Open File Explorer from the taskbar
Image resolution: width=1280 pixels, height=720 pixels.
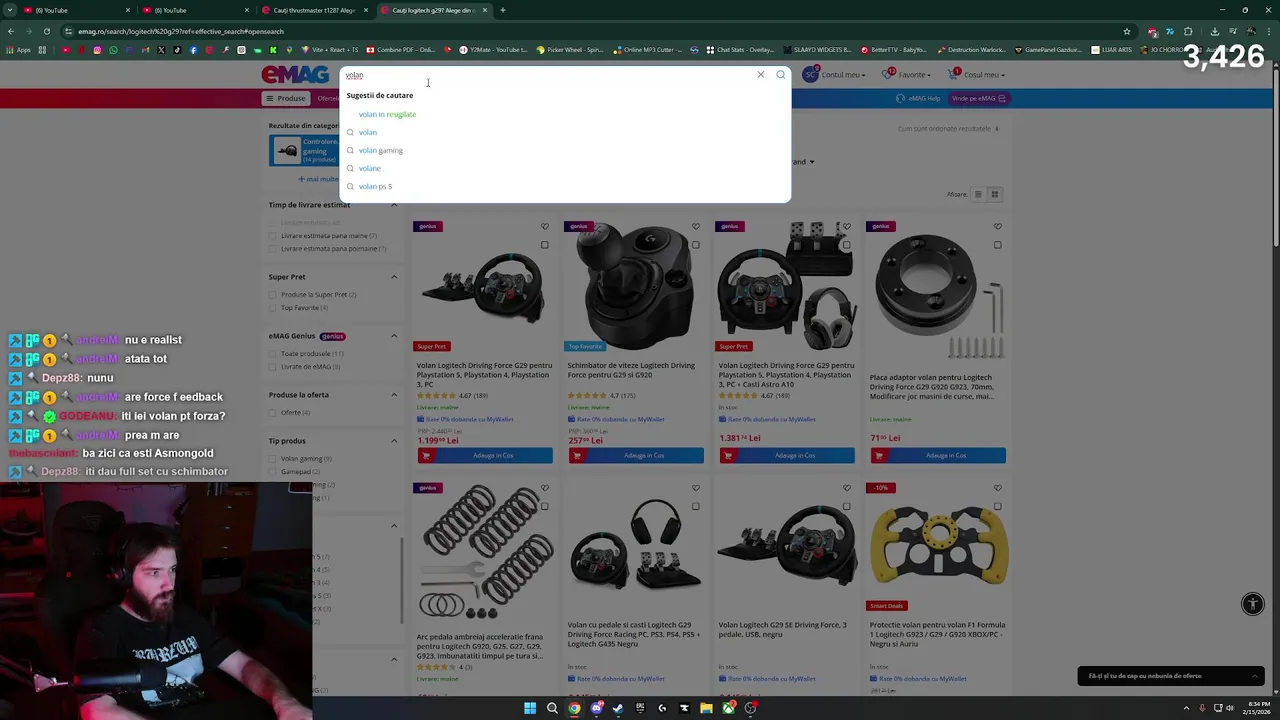706,708
